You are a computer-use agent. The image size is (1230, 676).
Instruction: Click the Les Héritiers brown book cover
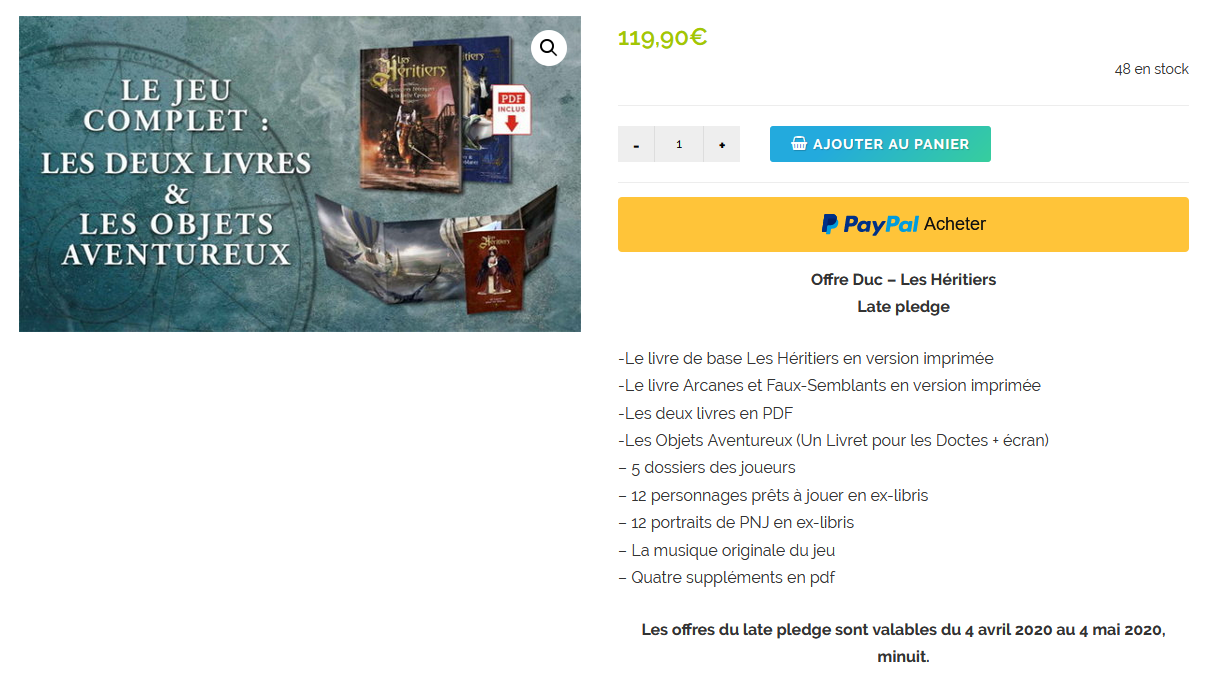coord(411,118)
